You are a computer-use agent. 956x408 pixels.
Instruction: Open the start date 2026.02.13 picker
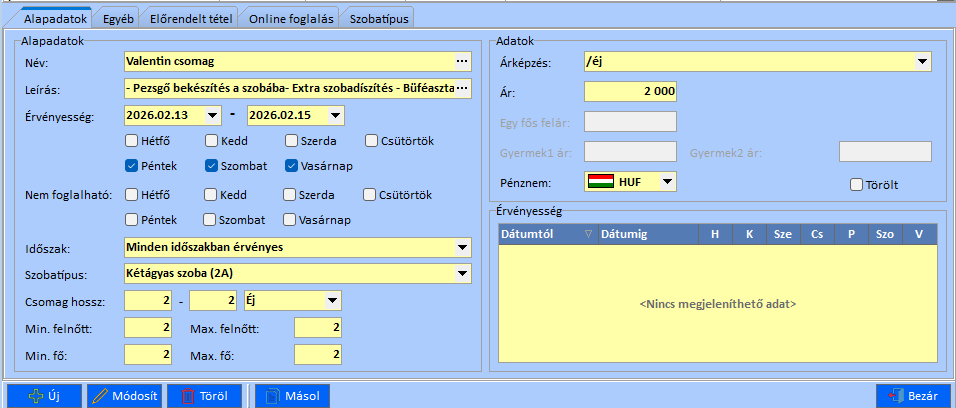point(211,116)
